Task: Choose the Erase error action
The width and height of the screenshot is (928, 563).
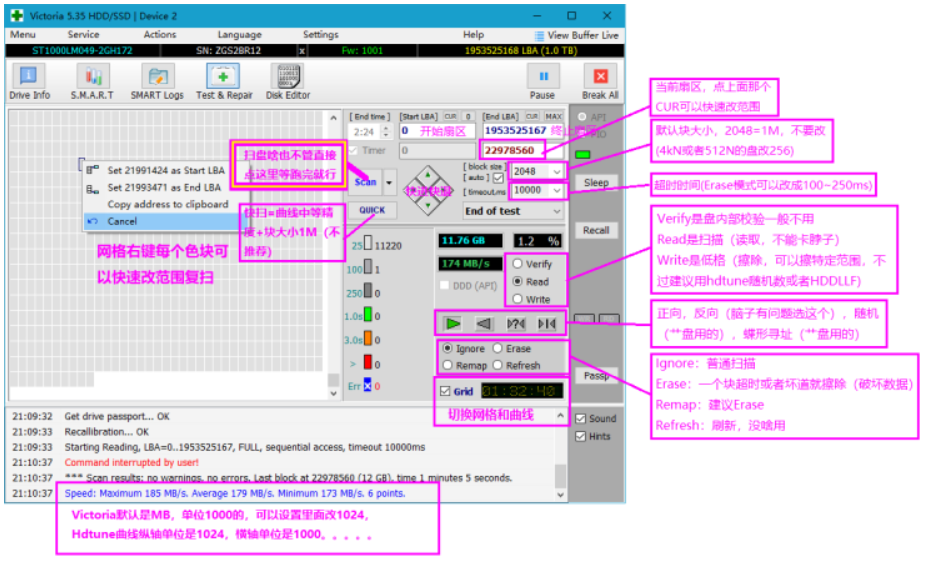Action: tap(498, 349)
